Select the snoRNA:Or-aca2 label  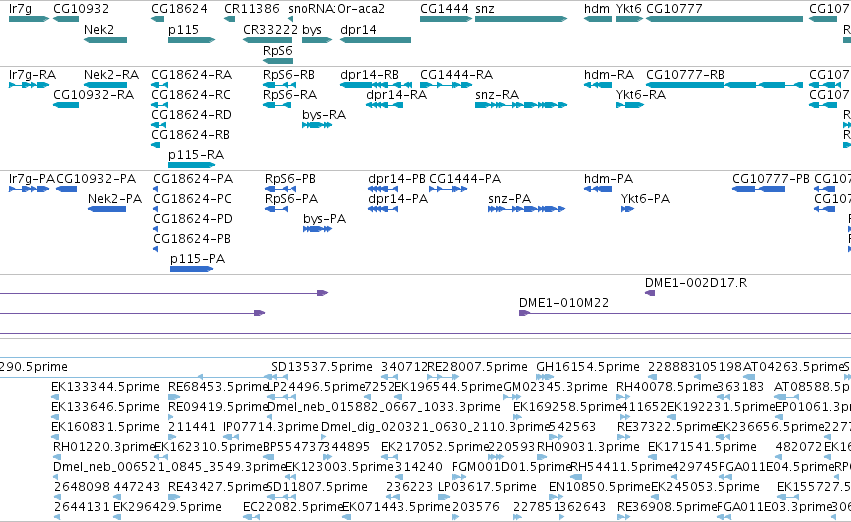(336, 9)
